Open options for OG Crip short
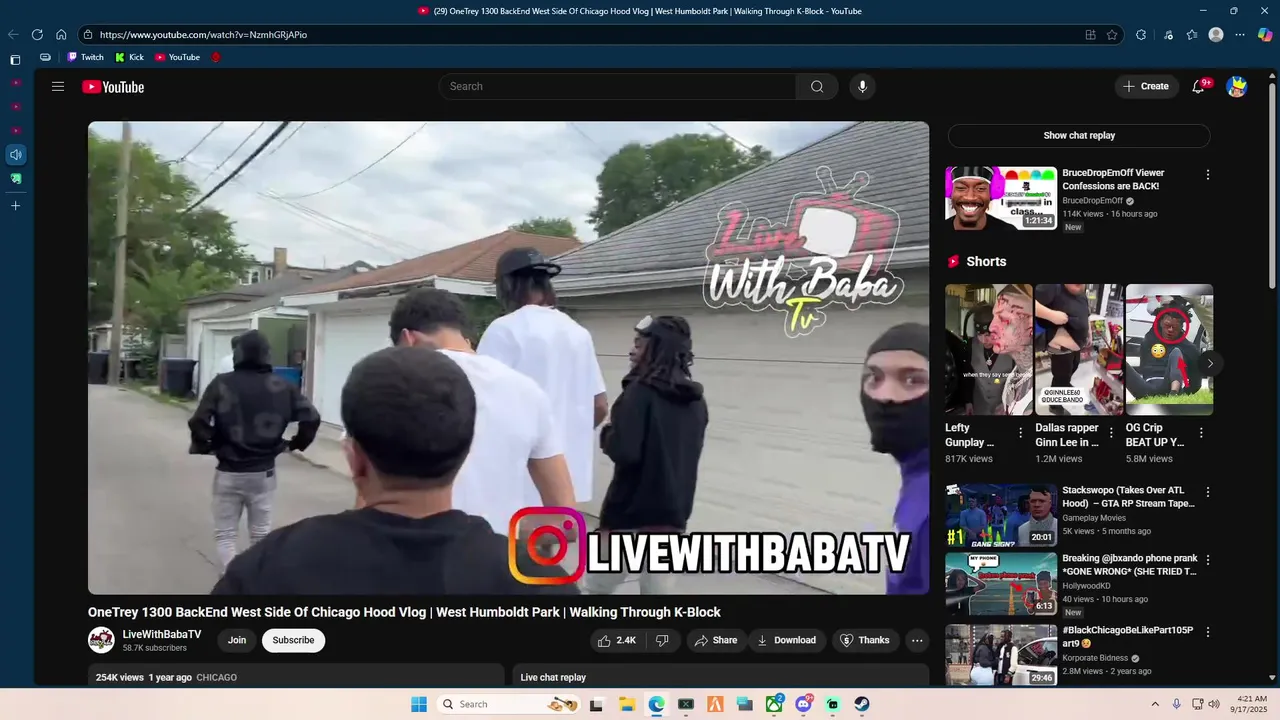Viewport: 1280px width, 720px height. pos(1201,433)
